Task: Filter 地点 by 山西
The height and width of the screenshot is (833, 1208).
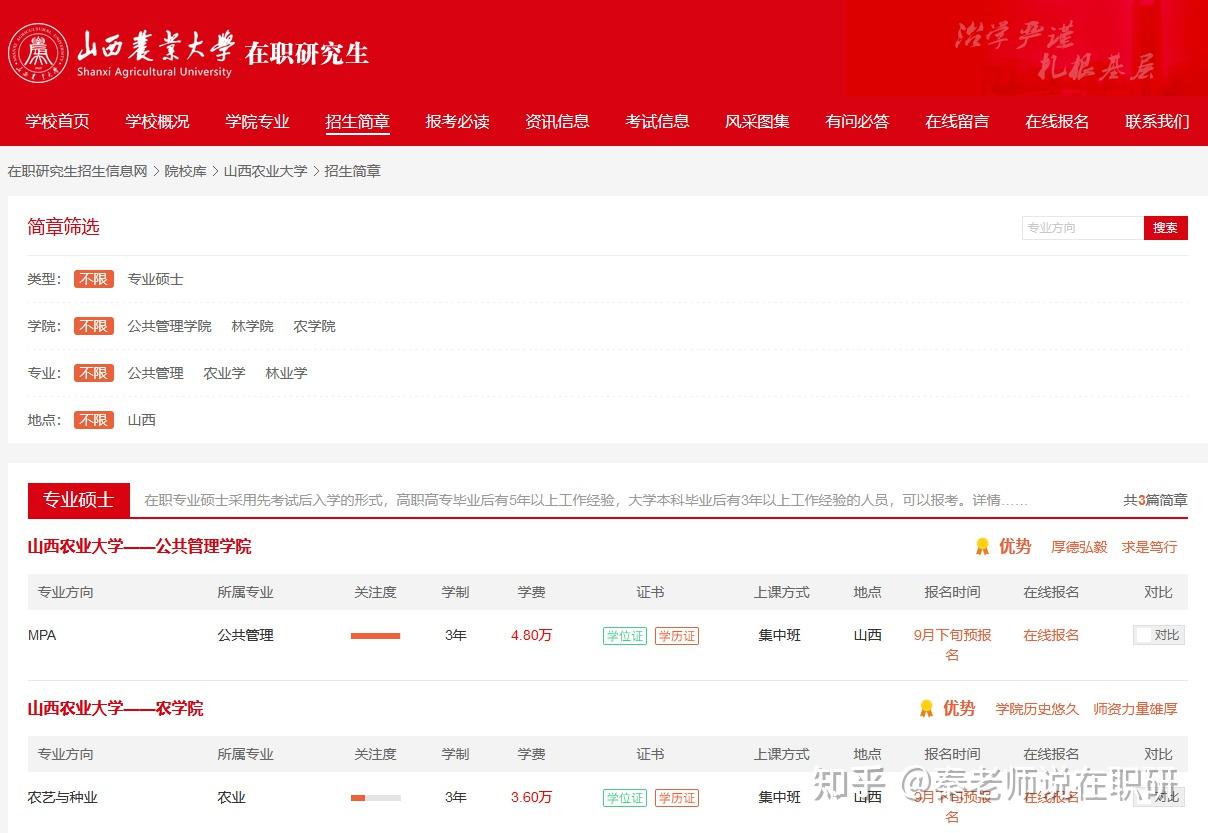Action: (141, 420)
